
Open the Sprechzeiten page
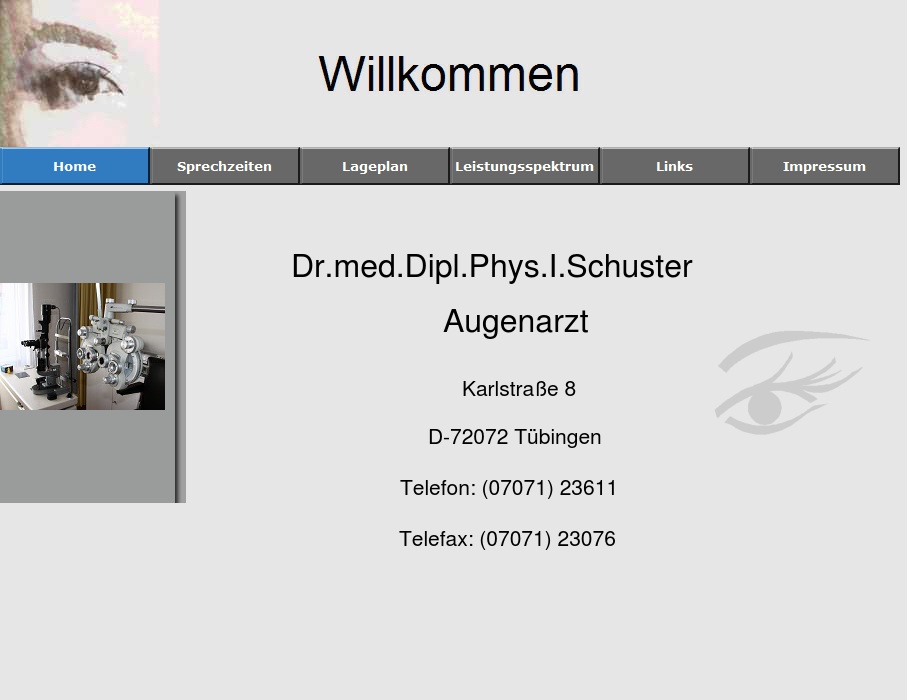coord(224,166)
